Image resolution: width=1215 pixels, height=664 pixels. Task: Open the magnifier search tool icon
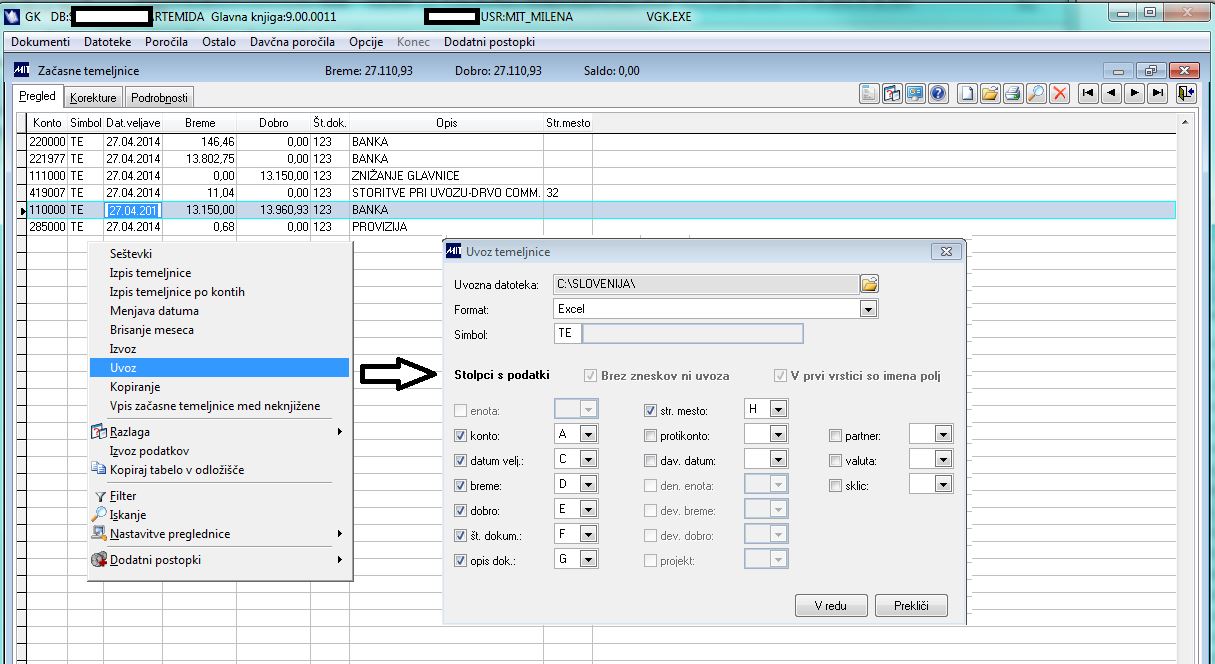tap(1036, 94)
